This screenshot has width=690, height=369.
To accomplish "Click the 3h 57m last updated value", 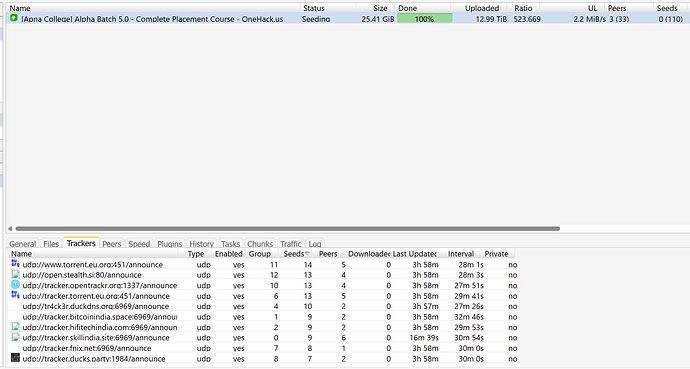I will (425, 306).
